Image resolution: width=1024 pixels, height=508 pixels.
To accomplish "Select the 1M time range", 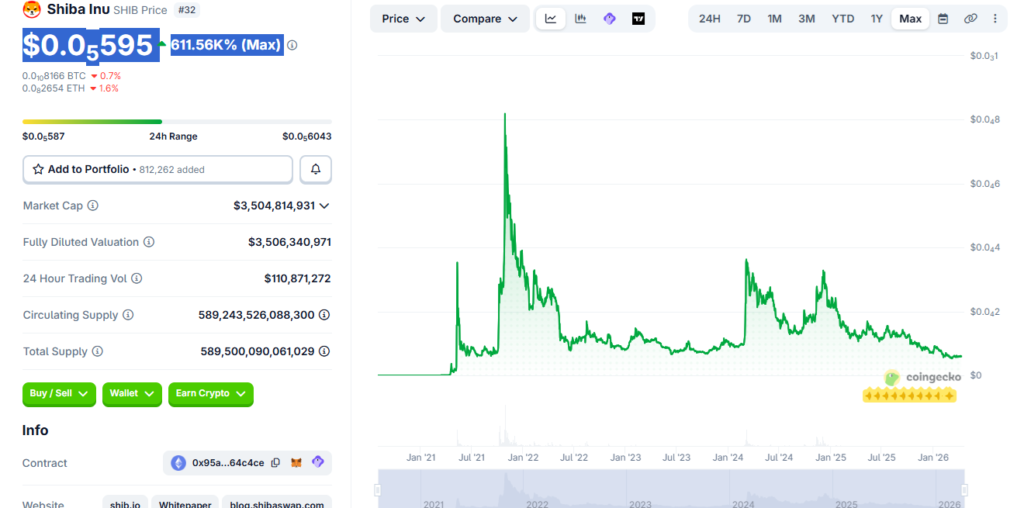I will tap(775, 19).
